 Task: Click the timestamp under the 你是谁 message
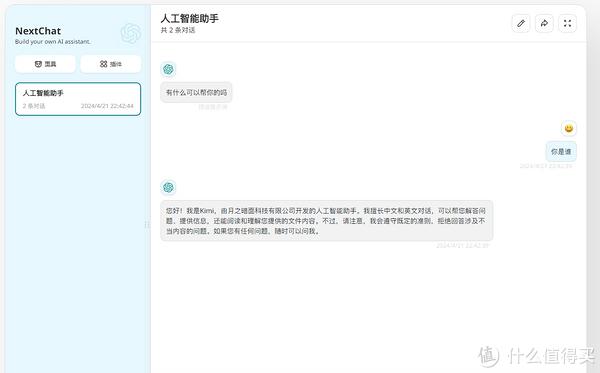546,166
